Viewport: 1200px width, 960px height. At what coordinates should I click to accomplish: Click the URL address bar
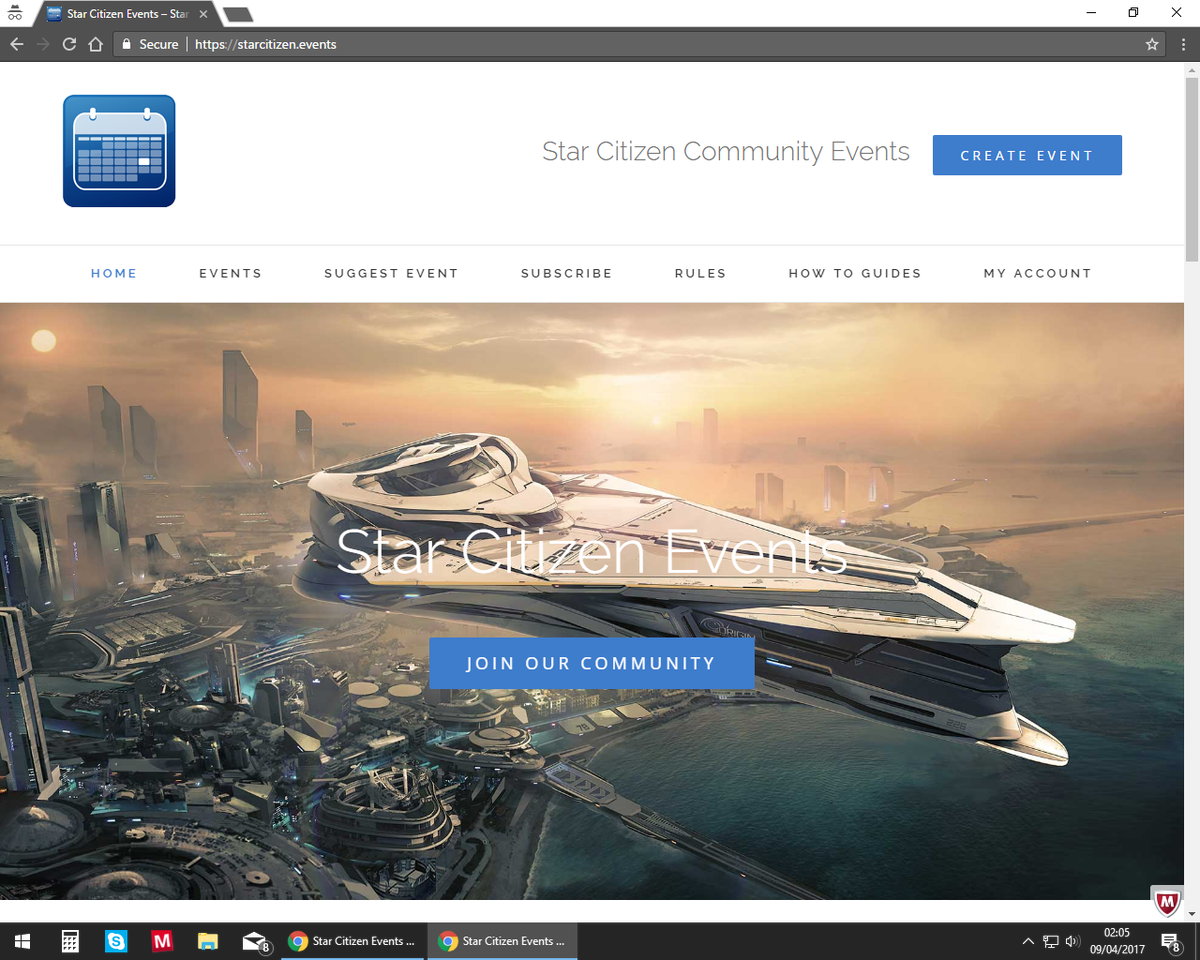click(x=640, y=44)
